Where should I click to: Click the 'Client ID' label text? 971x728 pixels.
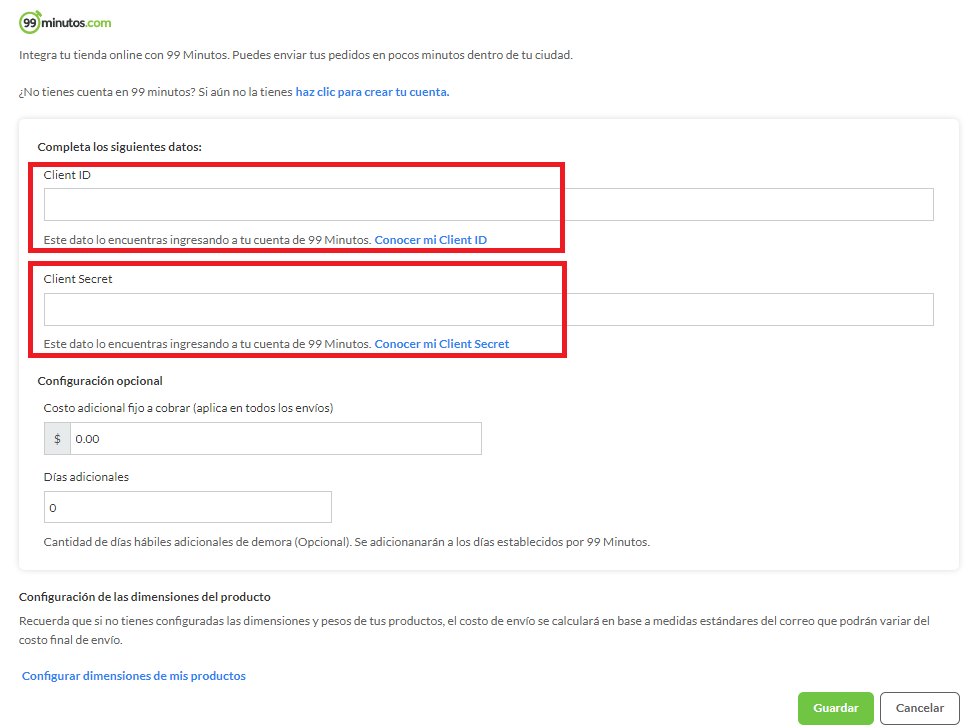coord(67,175)
